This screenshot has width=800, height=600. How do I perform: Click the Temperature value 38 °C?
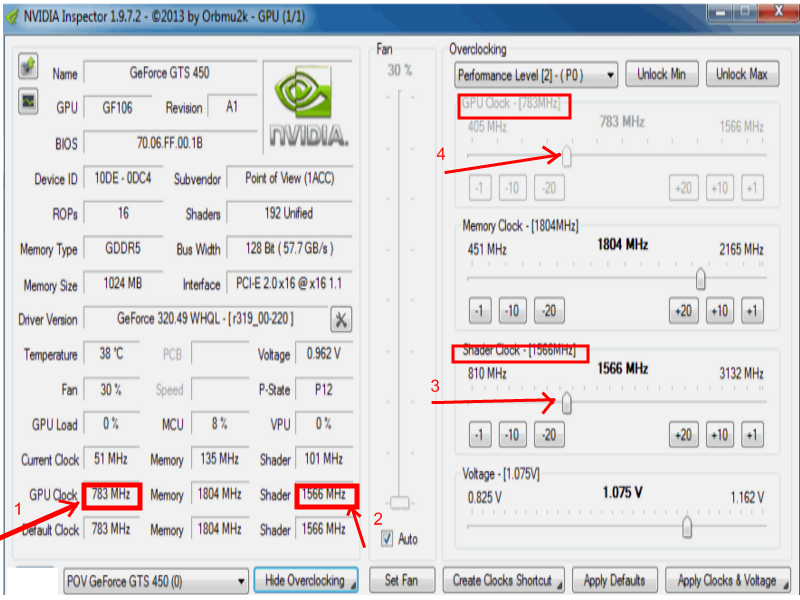coord(112,354)
